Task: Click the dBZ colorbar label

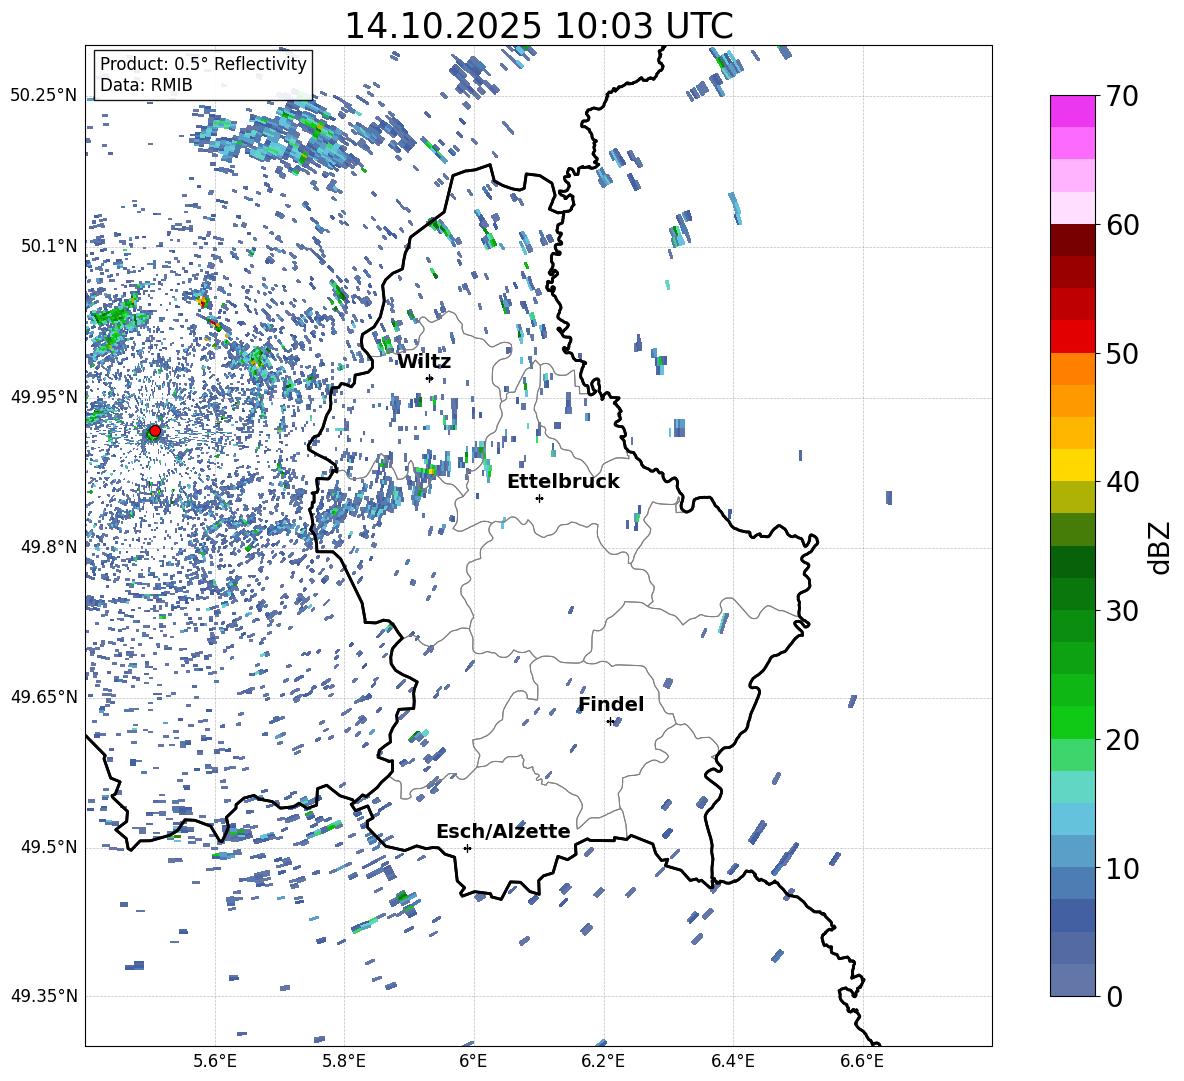Action: 1161,547
